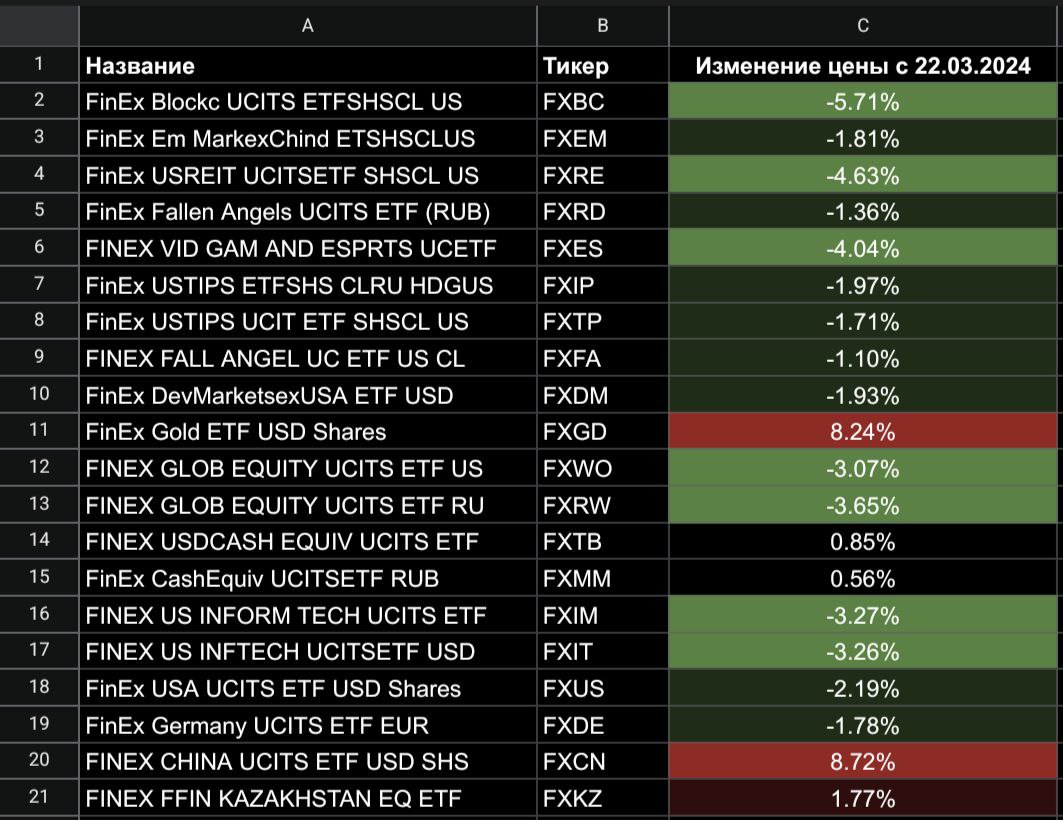Click the "Изменение цены с 22.03.2024" cell
The image size is (1063, 820).
(863, 66)
